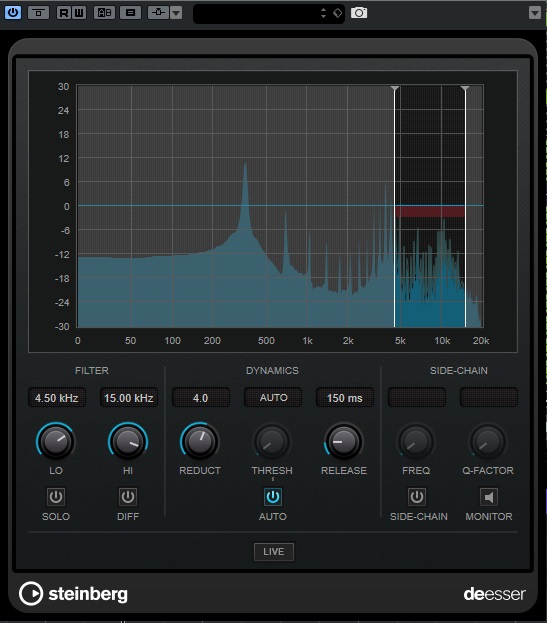Screen dimensions: 547x623
Task: Toggle the MONITOR speaker icon
Action: click(x=489, y=497)
